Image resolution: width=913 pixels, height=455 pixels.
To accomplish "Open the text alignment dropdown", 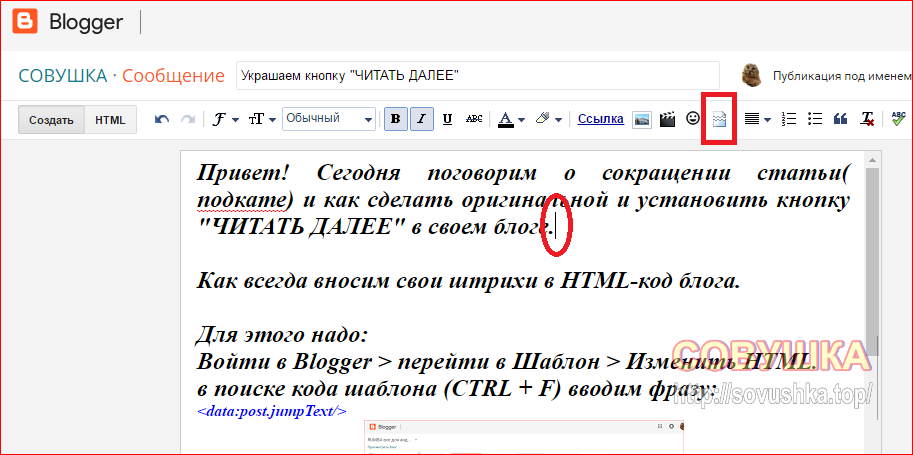I will pos(758,119).
